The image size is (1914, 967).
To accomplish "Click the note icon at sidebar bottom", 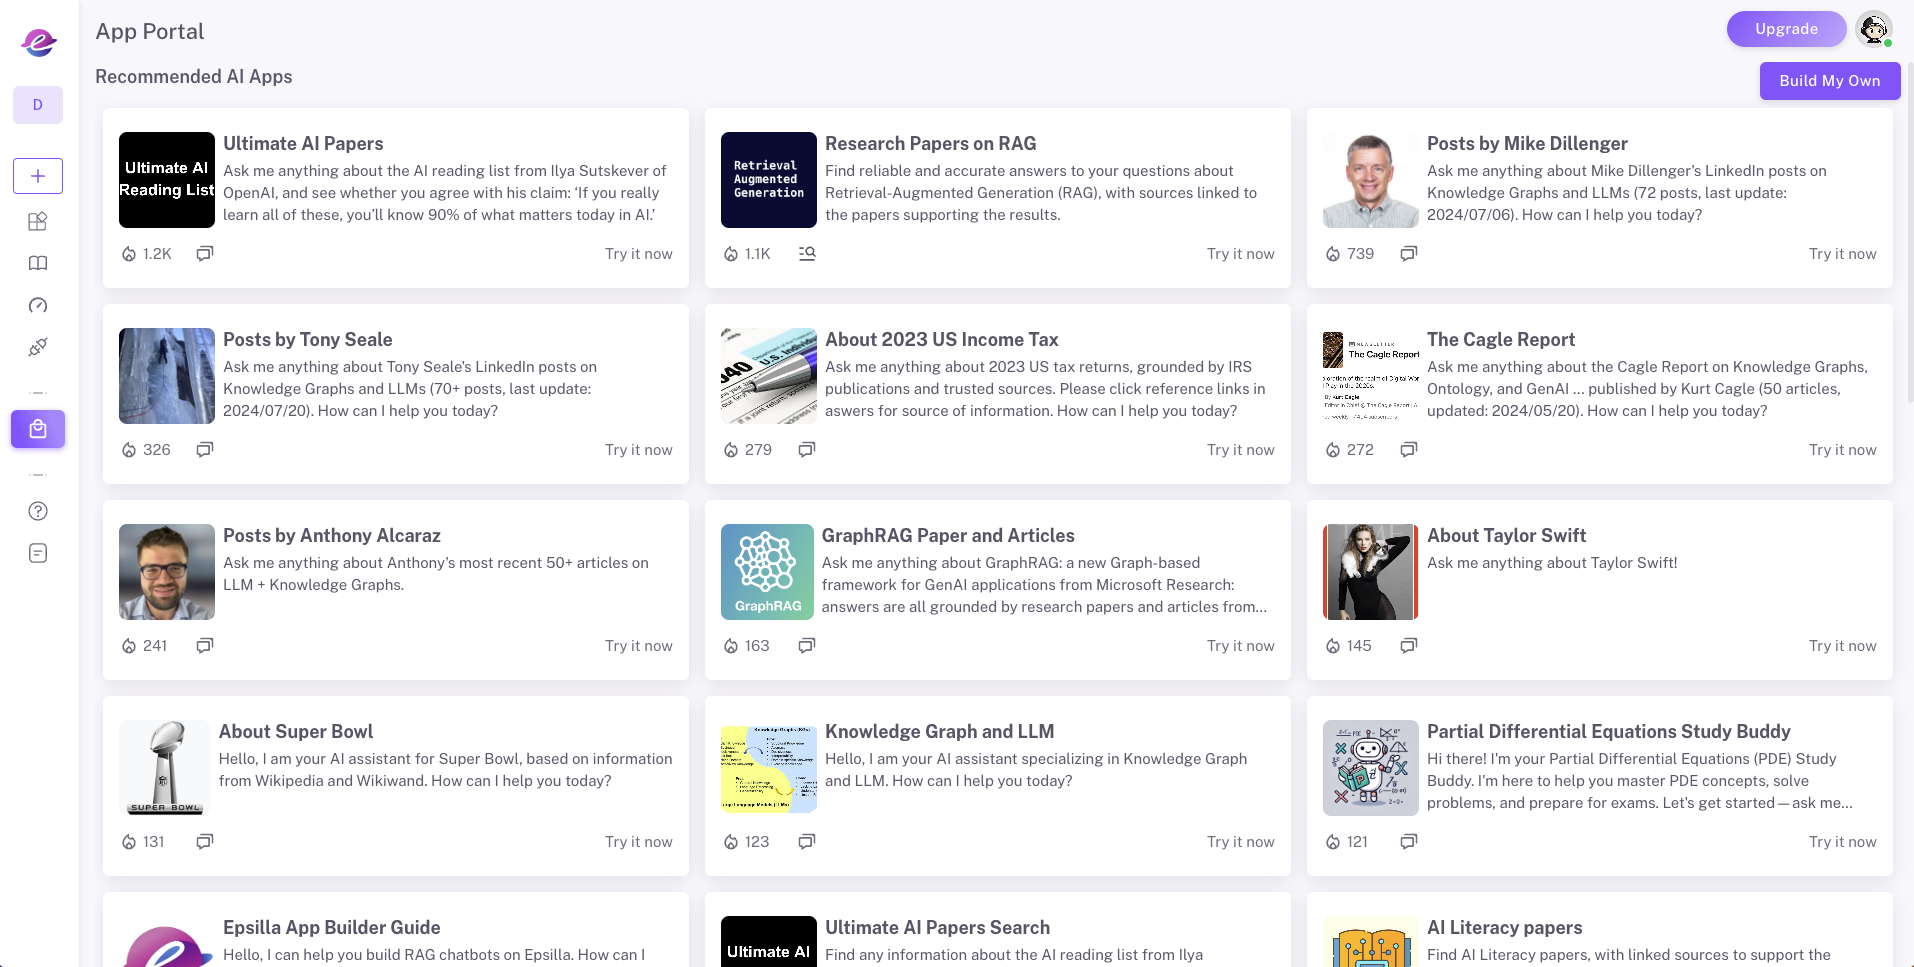I will [38, 553].
